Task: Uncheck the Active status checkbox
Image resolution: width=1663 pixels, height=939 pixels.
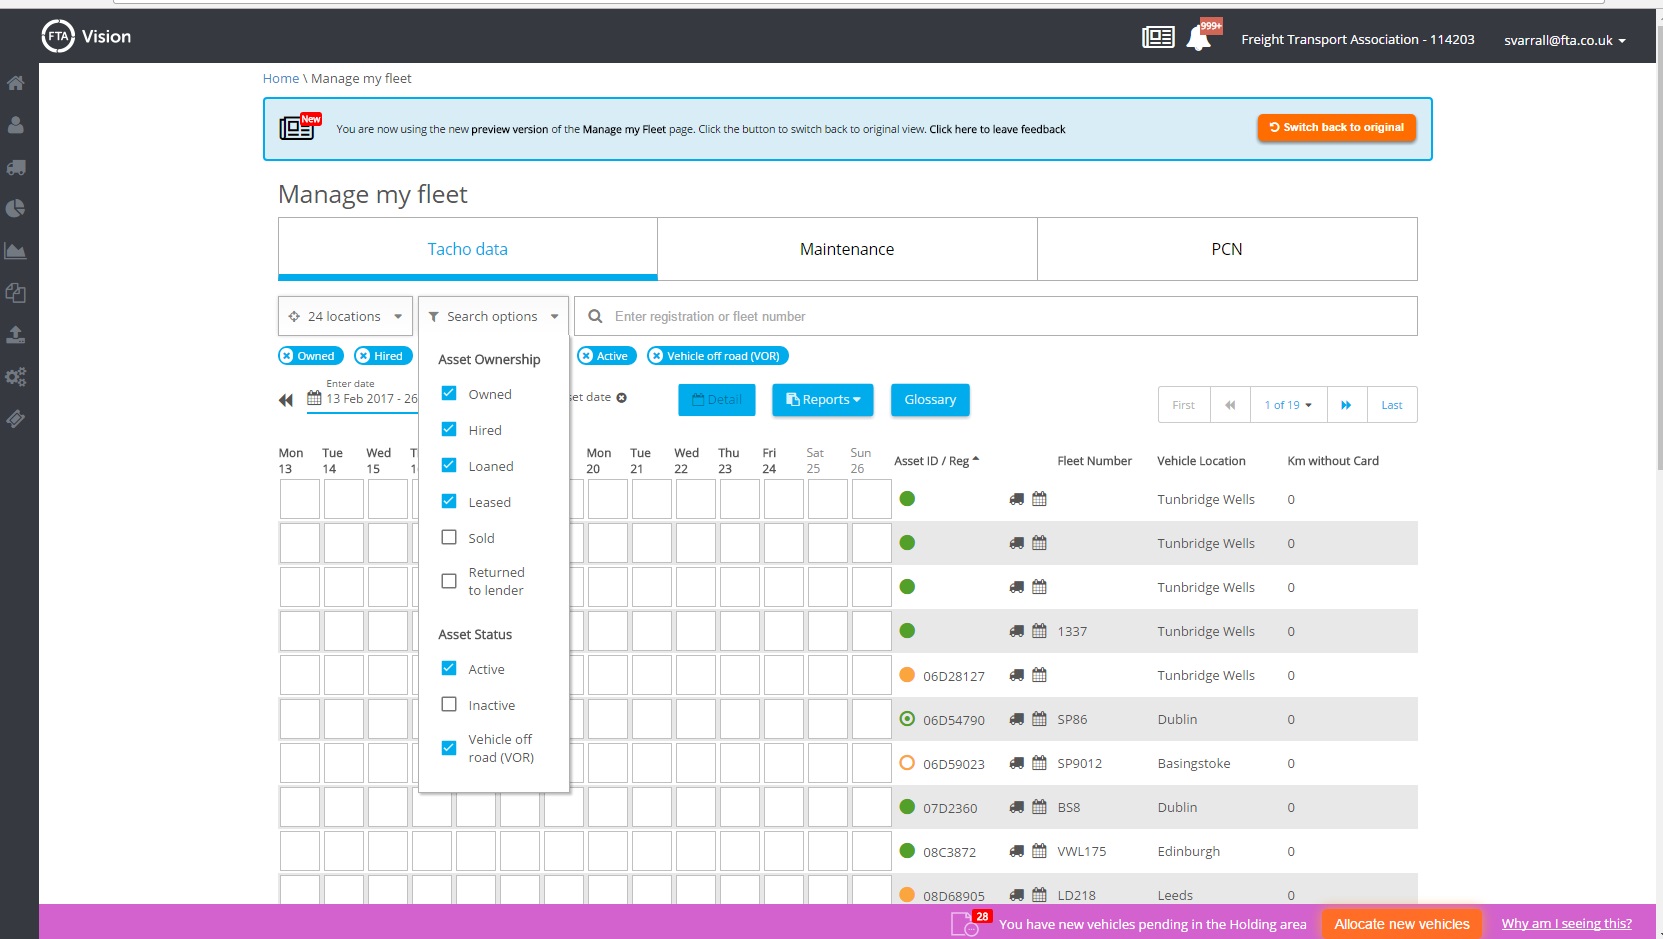Action: point(449,668)
